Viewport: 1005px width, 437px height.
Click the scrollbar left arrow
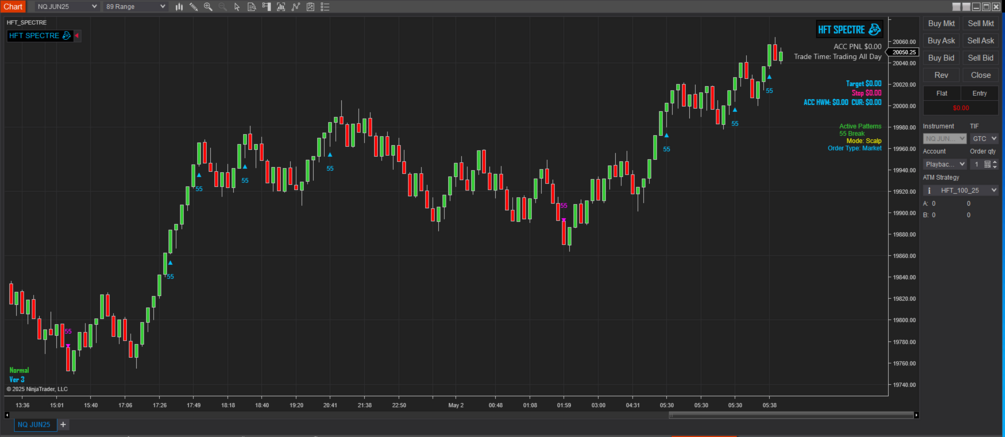7,415
